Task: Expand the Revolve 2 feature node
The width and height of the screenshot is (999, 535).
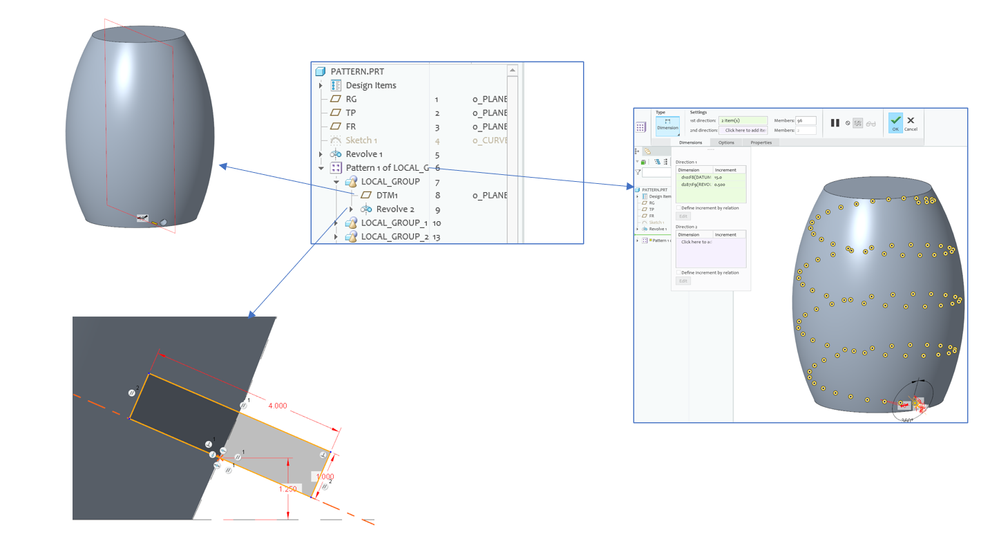Action: (x=350, y=209)
